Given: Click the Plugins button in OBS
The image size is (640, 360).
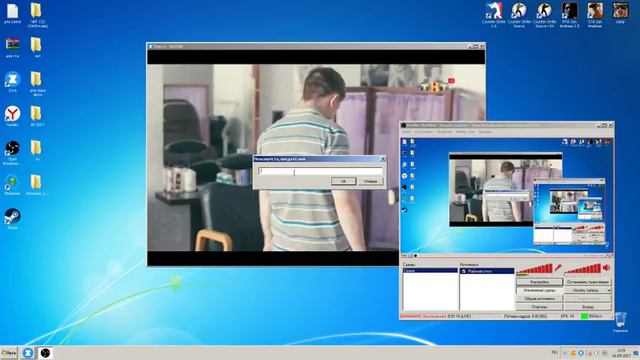Looking at the screenshot, I should 539,307.
